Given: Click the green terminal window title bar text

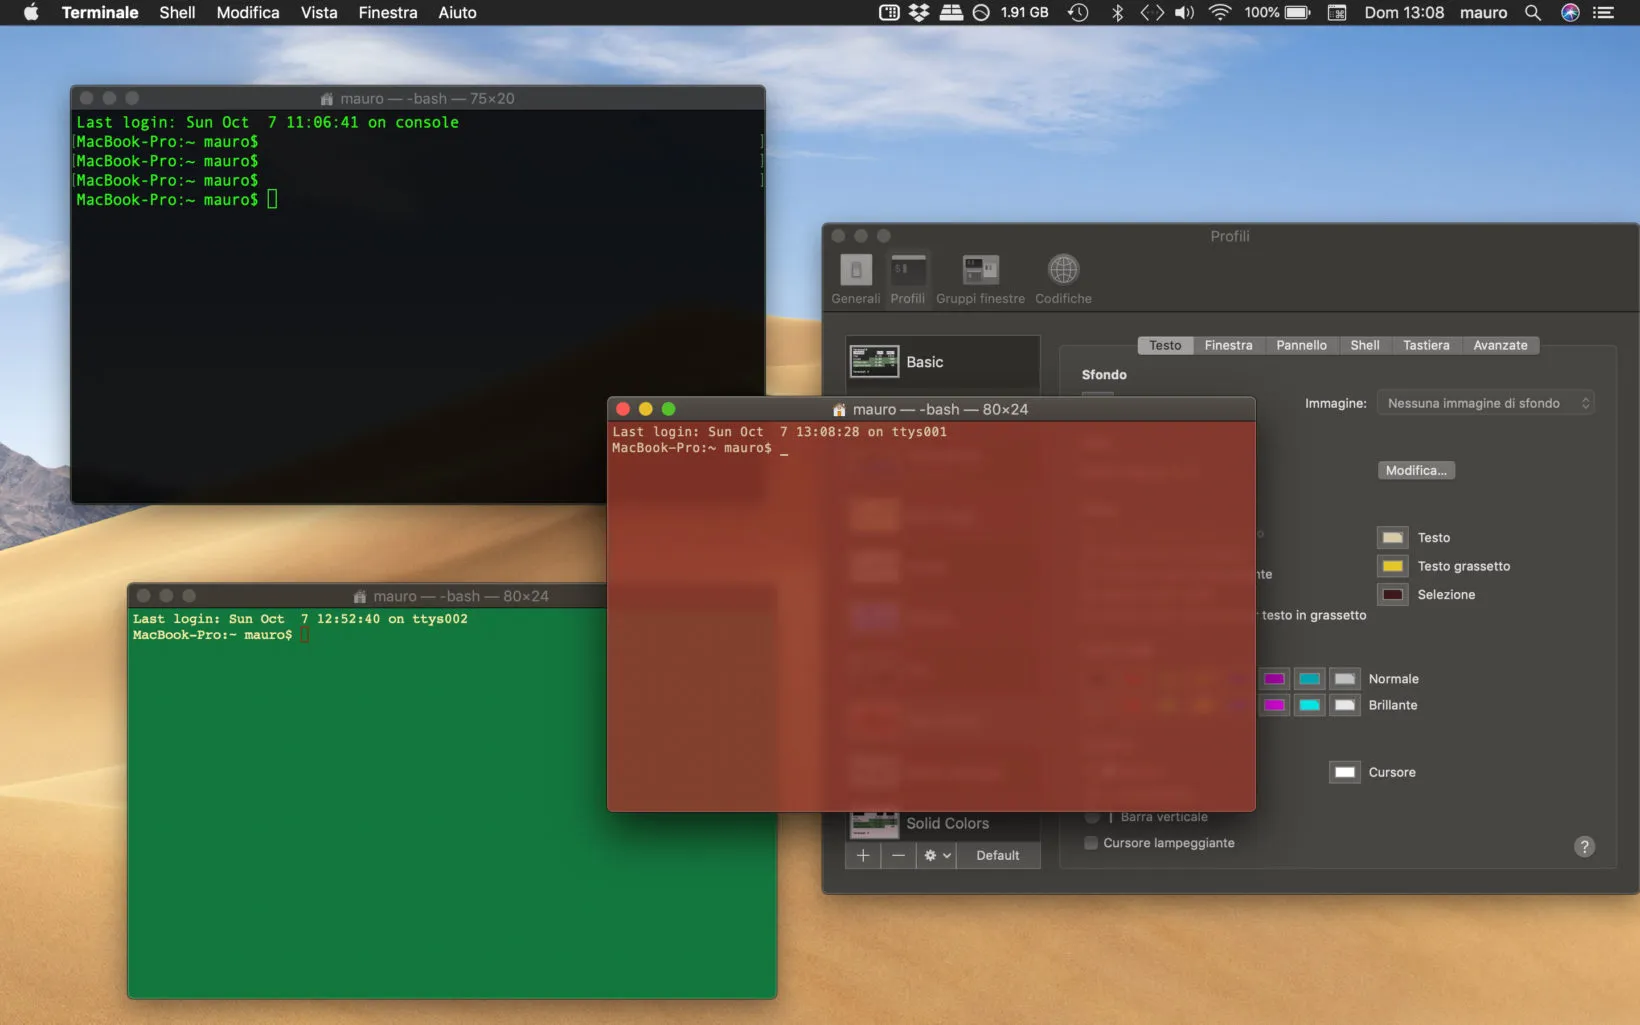Looking at the screenshot, I should coord(461,596).
